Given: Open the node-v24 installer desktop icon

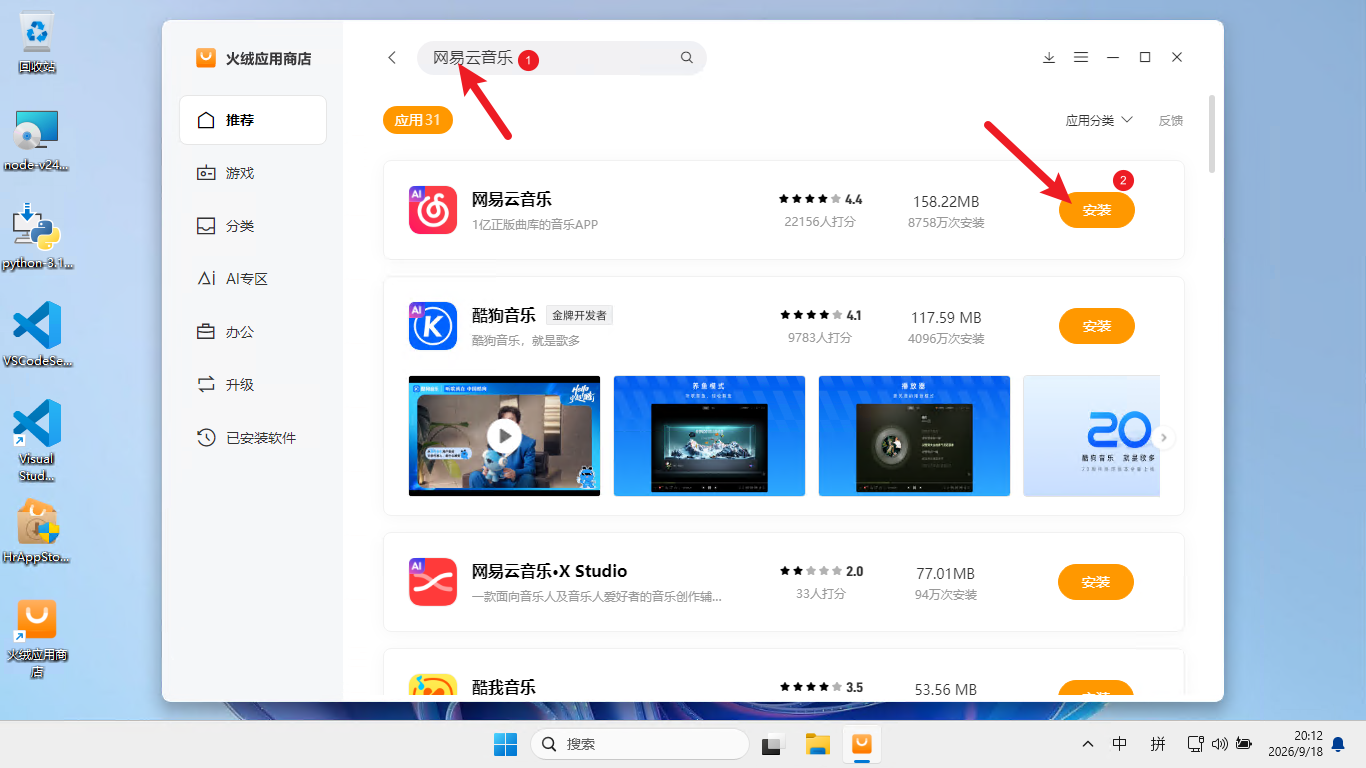Looking at the screenshot, I should (37, 141).
